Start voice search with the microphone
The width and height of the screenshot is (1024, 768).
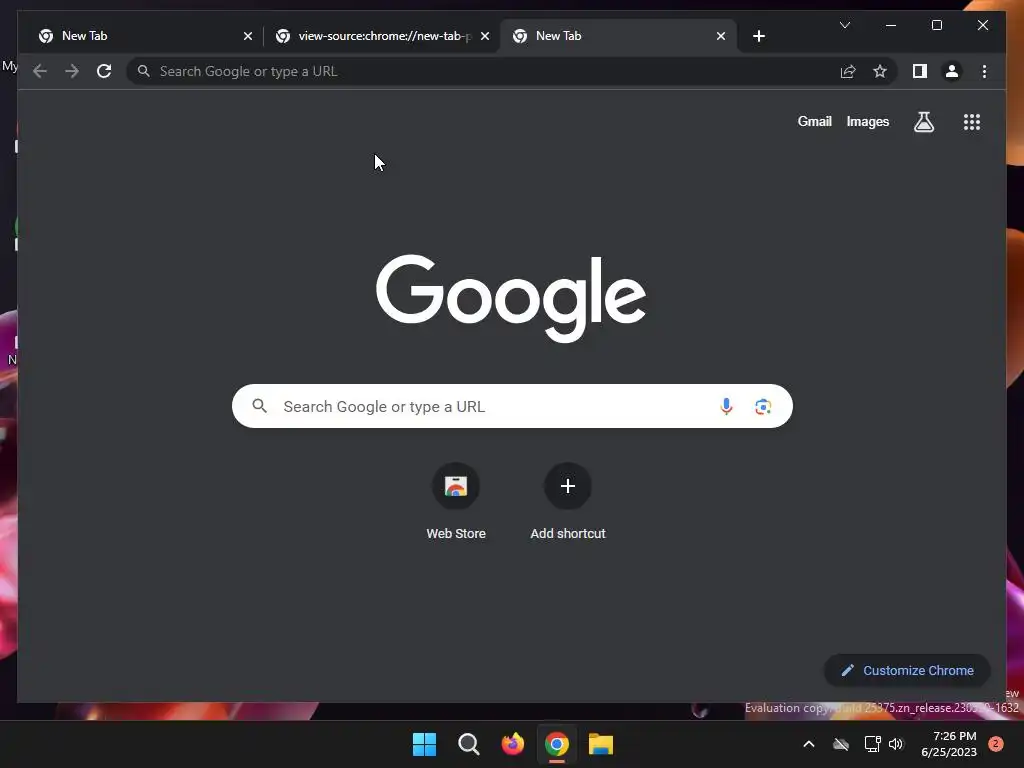click(x=726, y=406)
